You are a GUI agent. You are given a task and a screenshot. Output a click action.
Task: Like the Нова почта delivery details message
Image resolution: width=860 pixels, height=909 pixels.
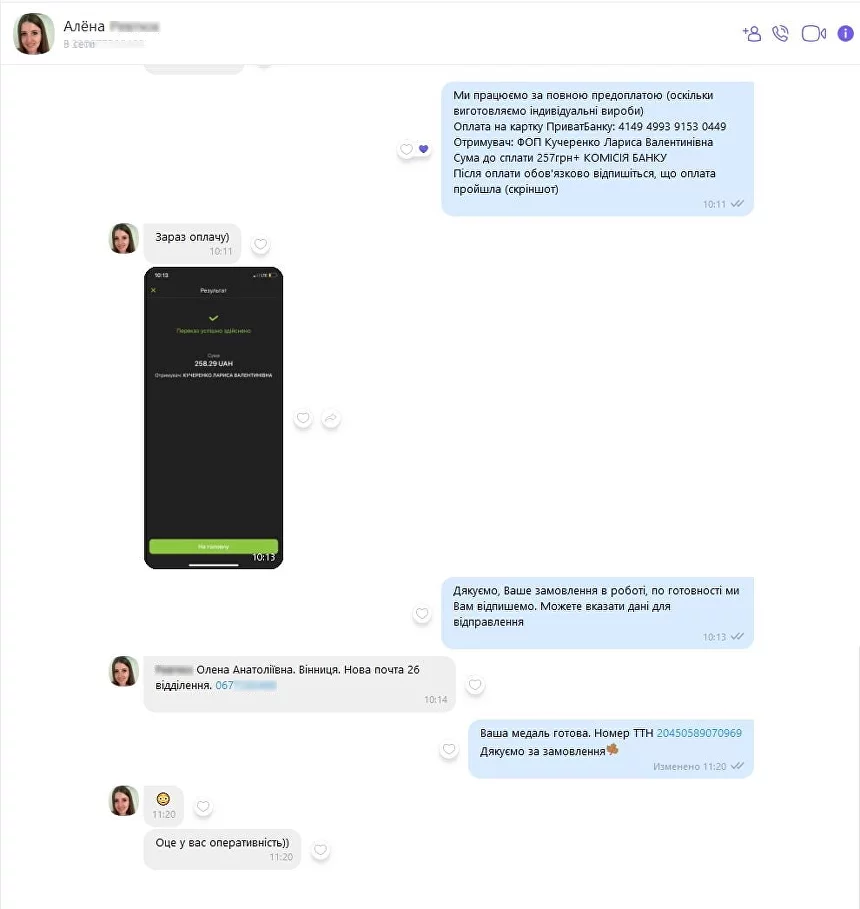tap(475, 685)
